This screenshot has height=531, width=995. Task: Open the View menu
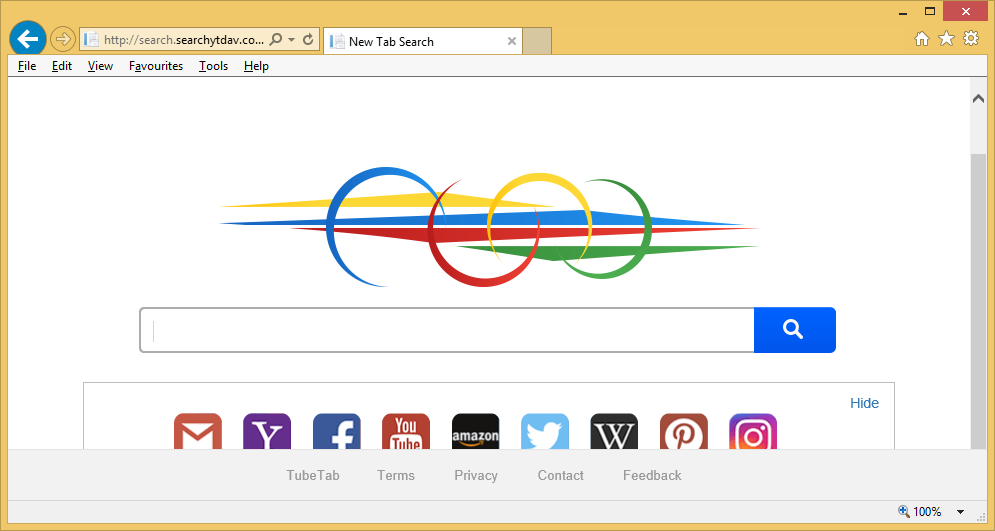point(100,66)
